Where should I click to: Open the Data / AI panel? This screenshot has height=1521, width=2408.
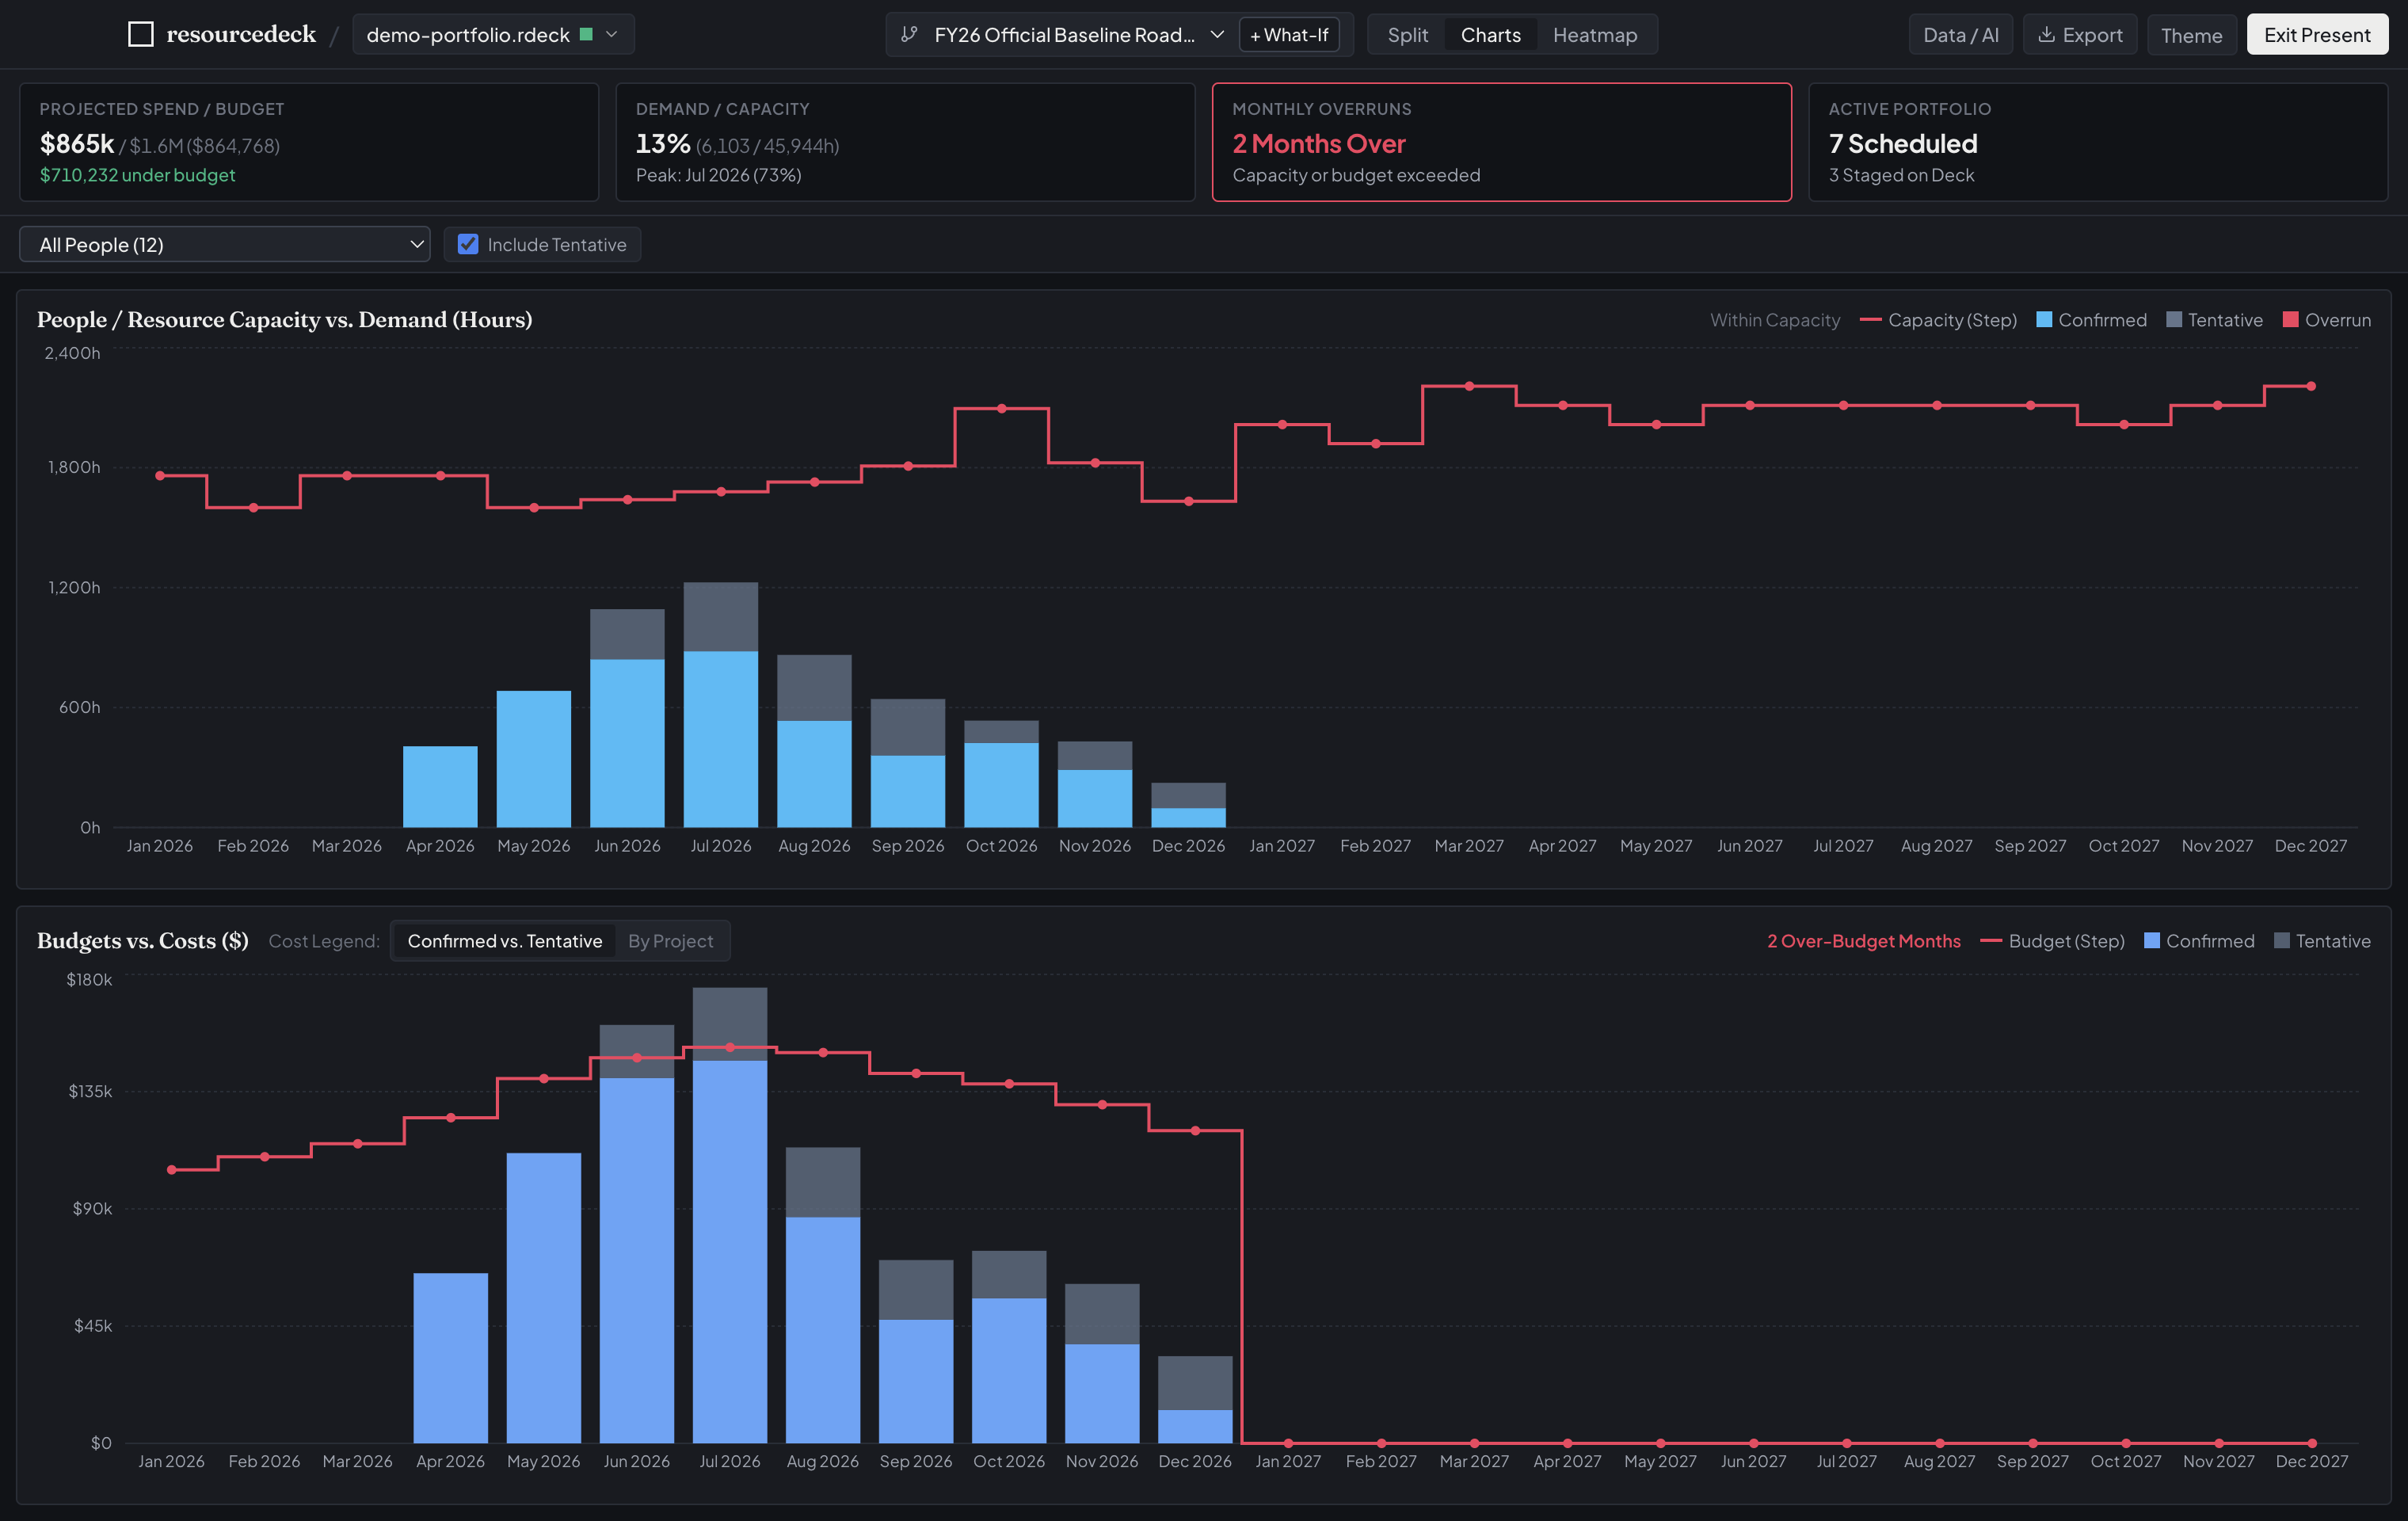(1960, 34)
